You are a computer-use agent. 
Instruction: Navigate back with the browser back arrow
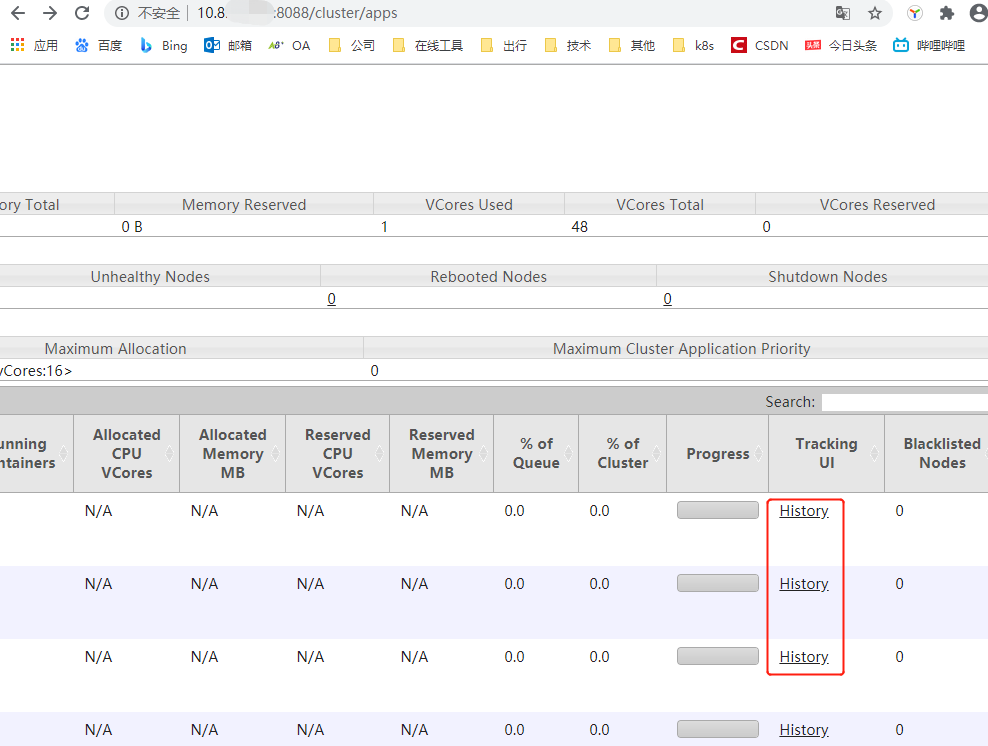coord(18,14)
